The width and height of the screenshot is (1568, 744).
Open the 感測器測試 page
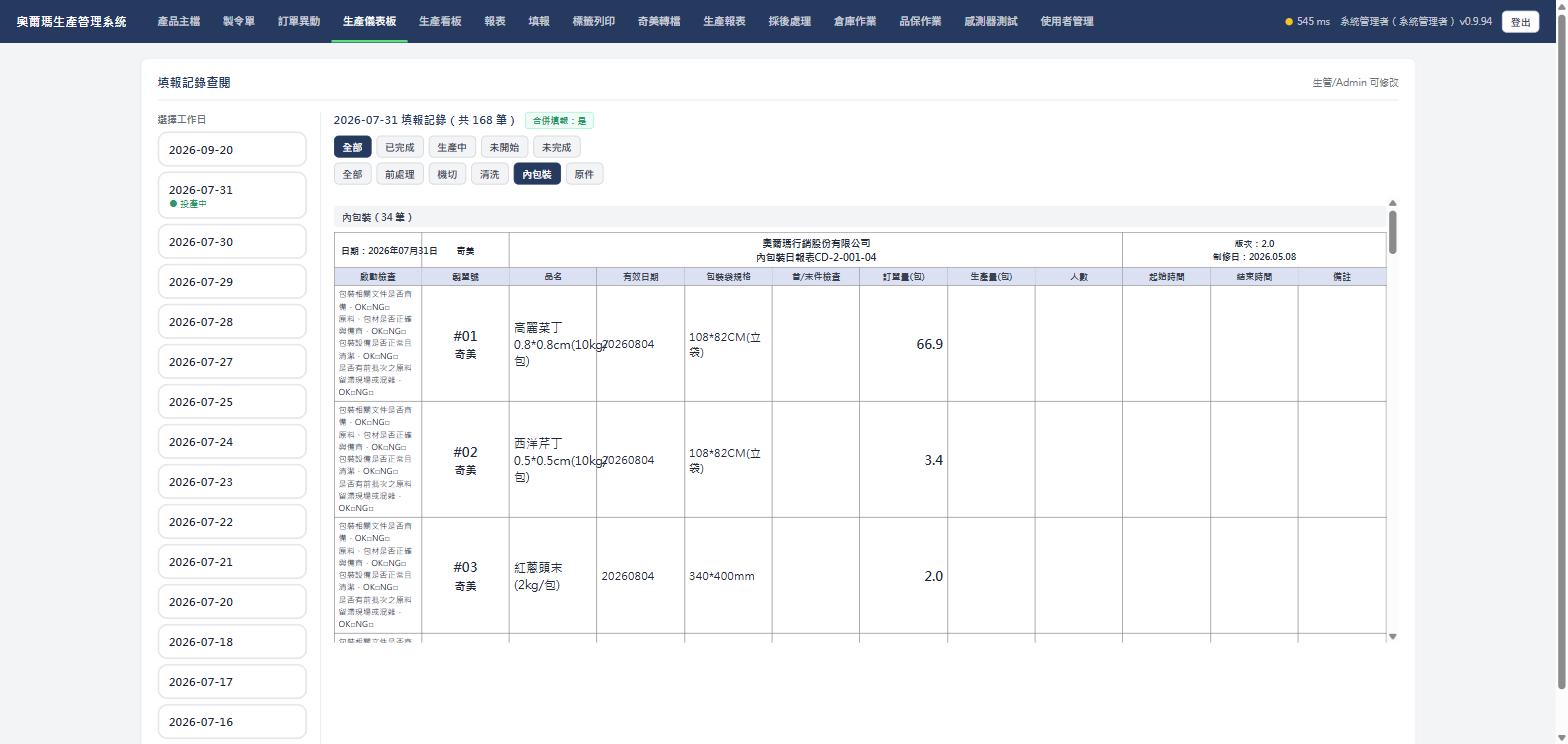(991, 21)
